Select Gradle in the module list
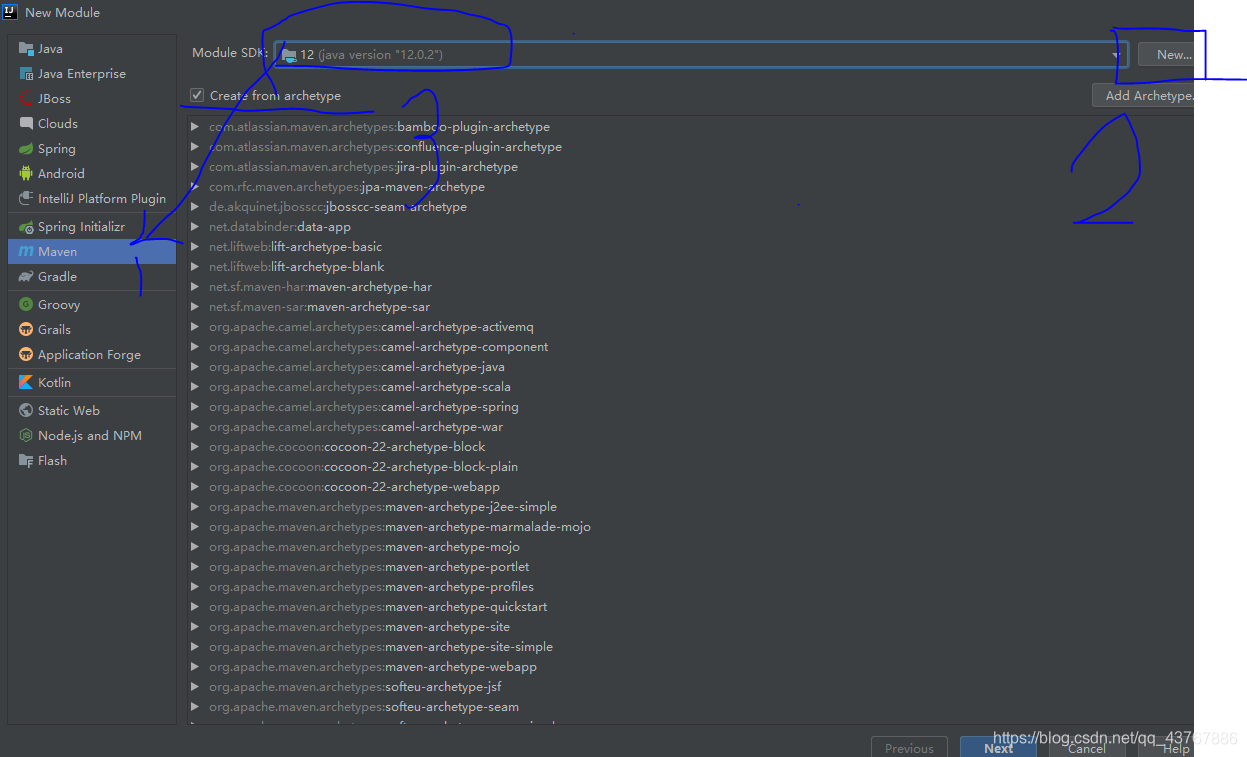The image size is (1247, 757). (92, 276)
